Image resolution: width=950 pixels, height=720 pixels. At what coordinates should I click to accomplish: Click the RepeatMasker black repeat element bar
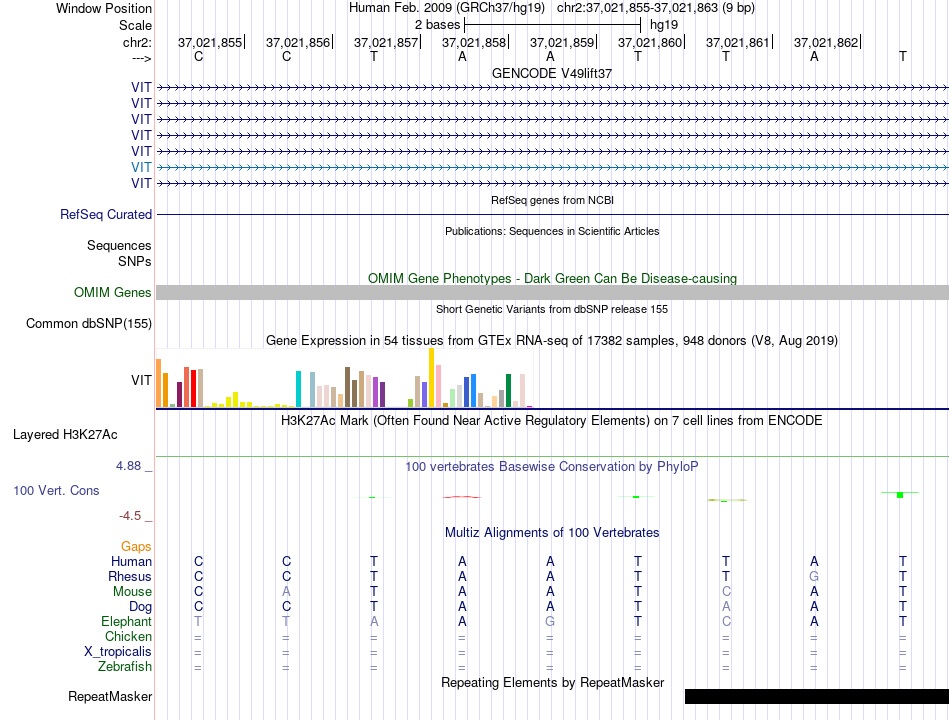click(817, 696)
